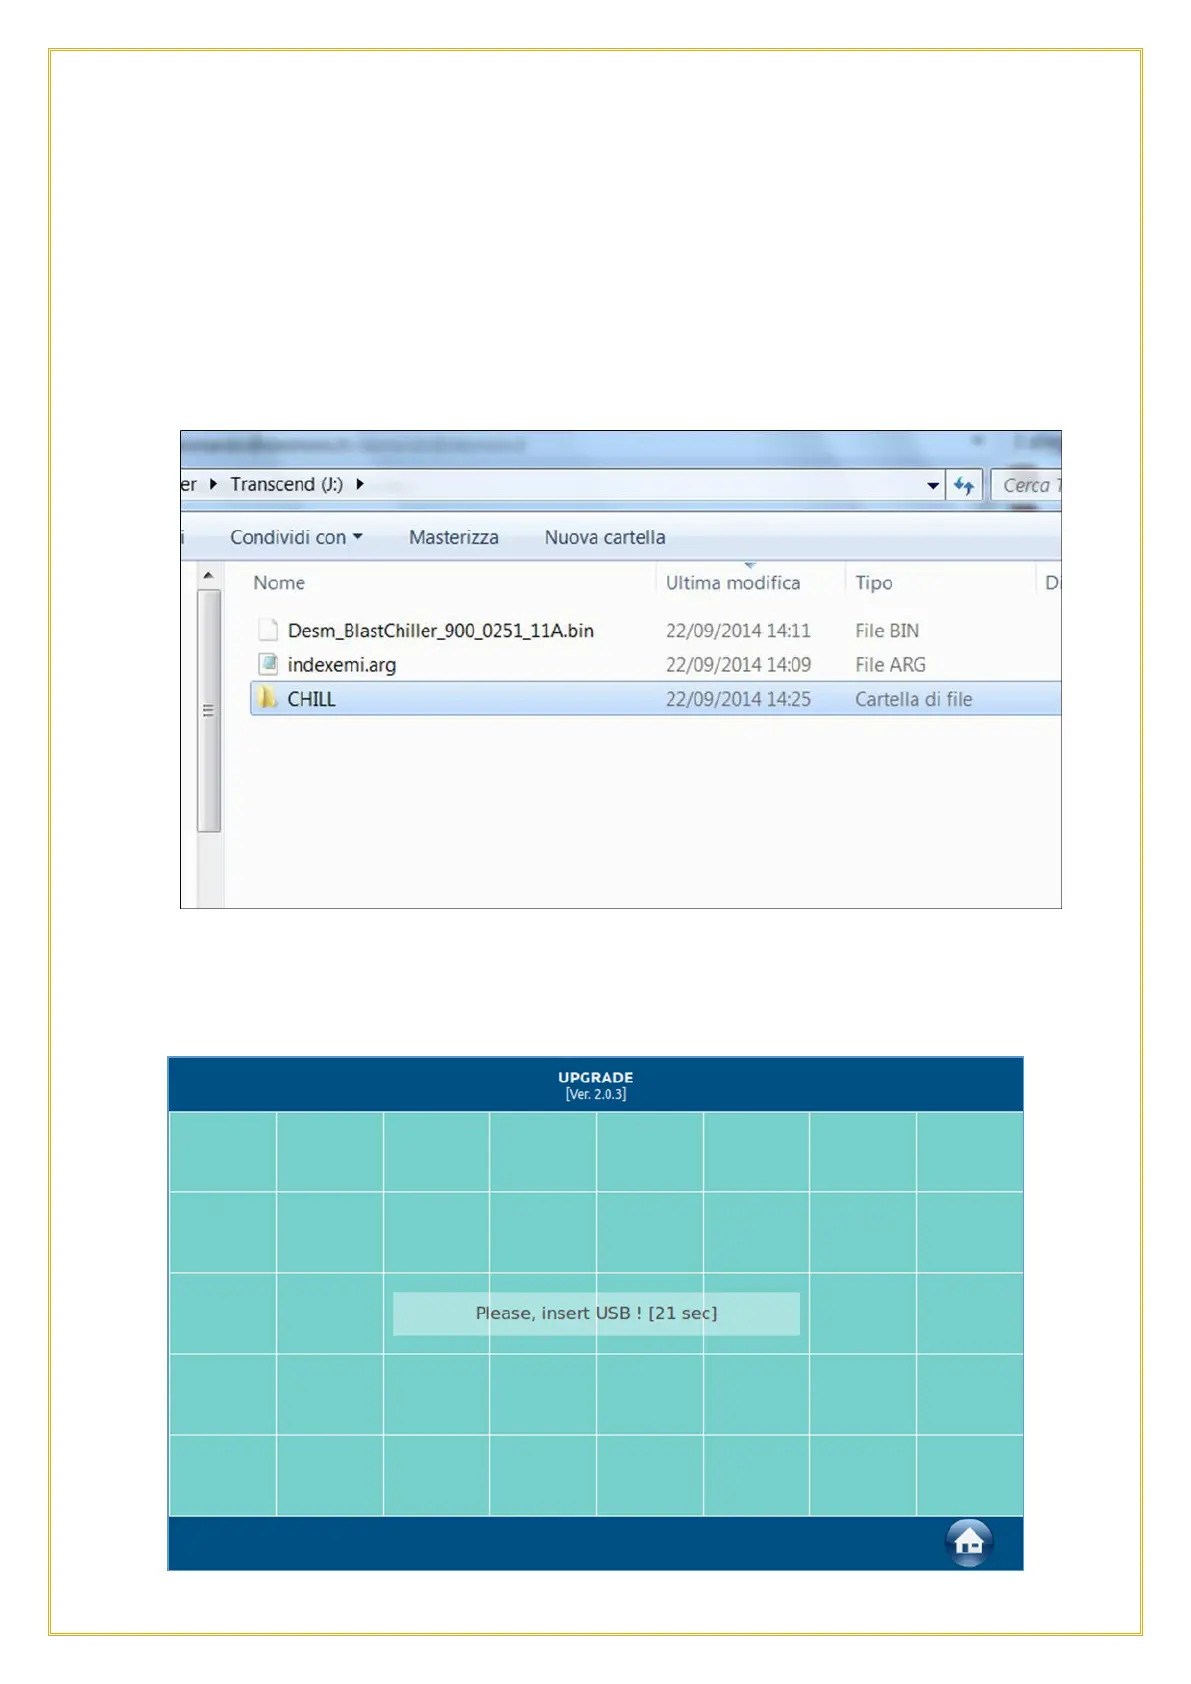Click the navigation pane scrollbar thumb
This screenshot has height=1684, width=1191.
click(208, 710)
